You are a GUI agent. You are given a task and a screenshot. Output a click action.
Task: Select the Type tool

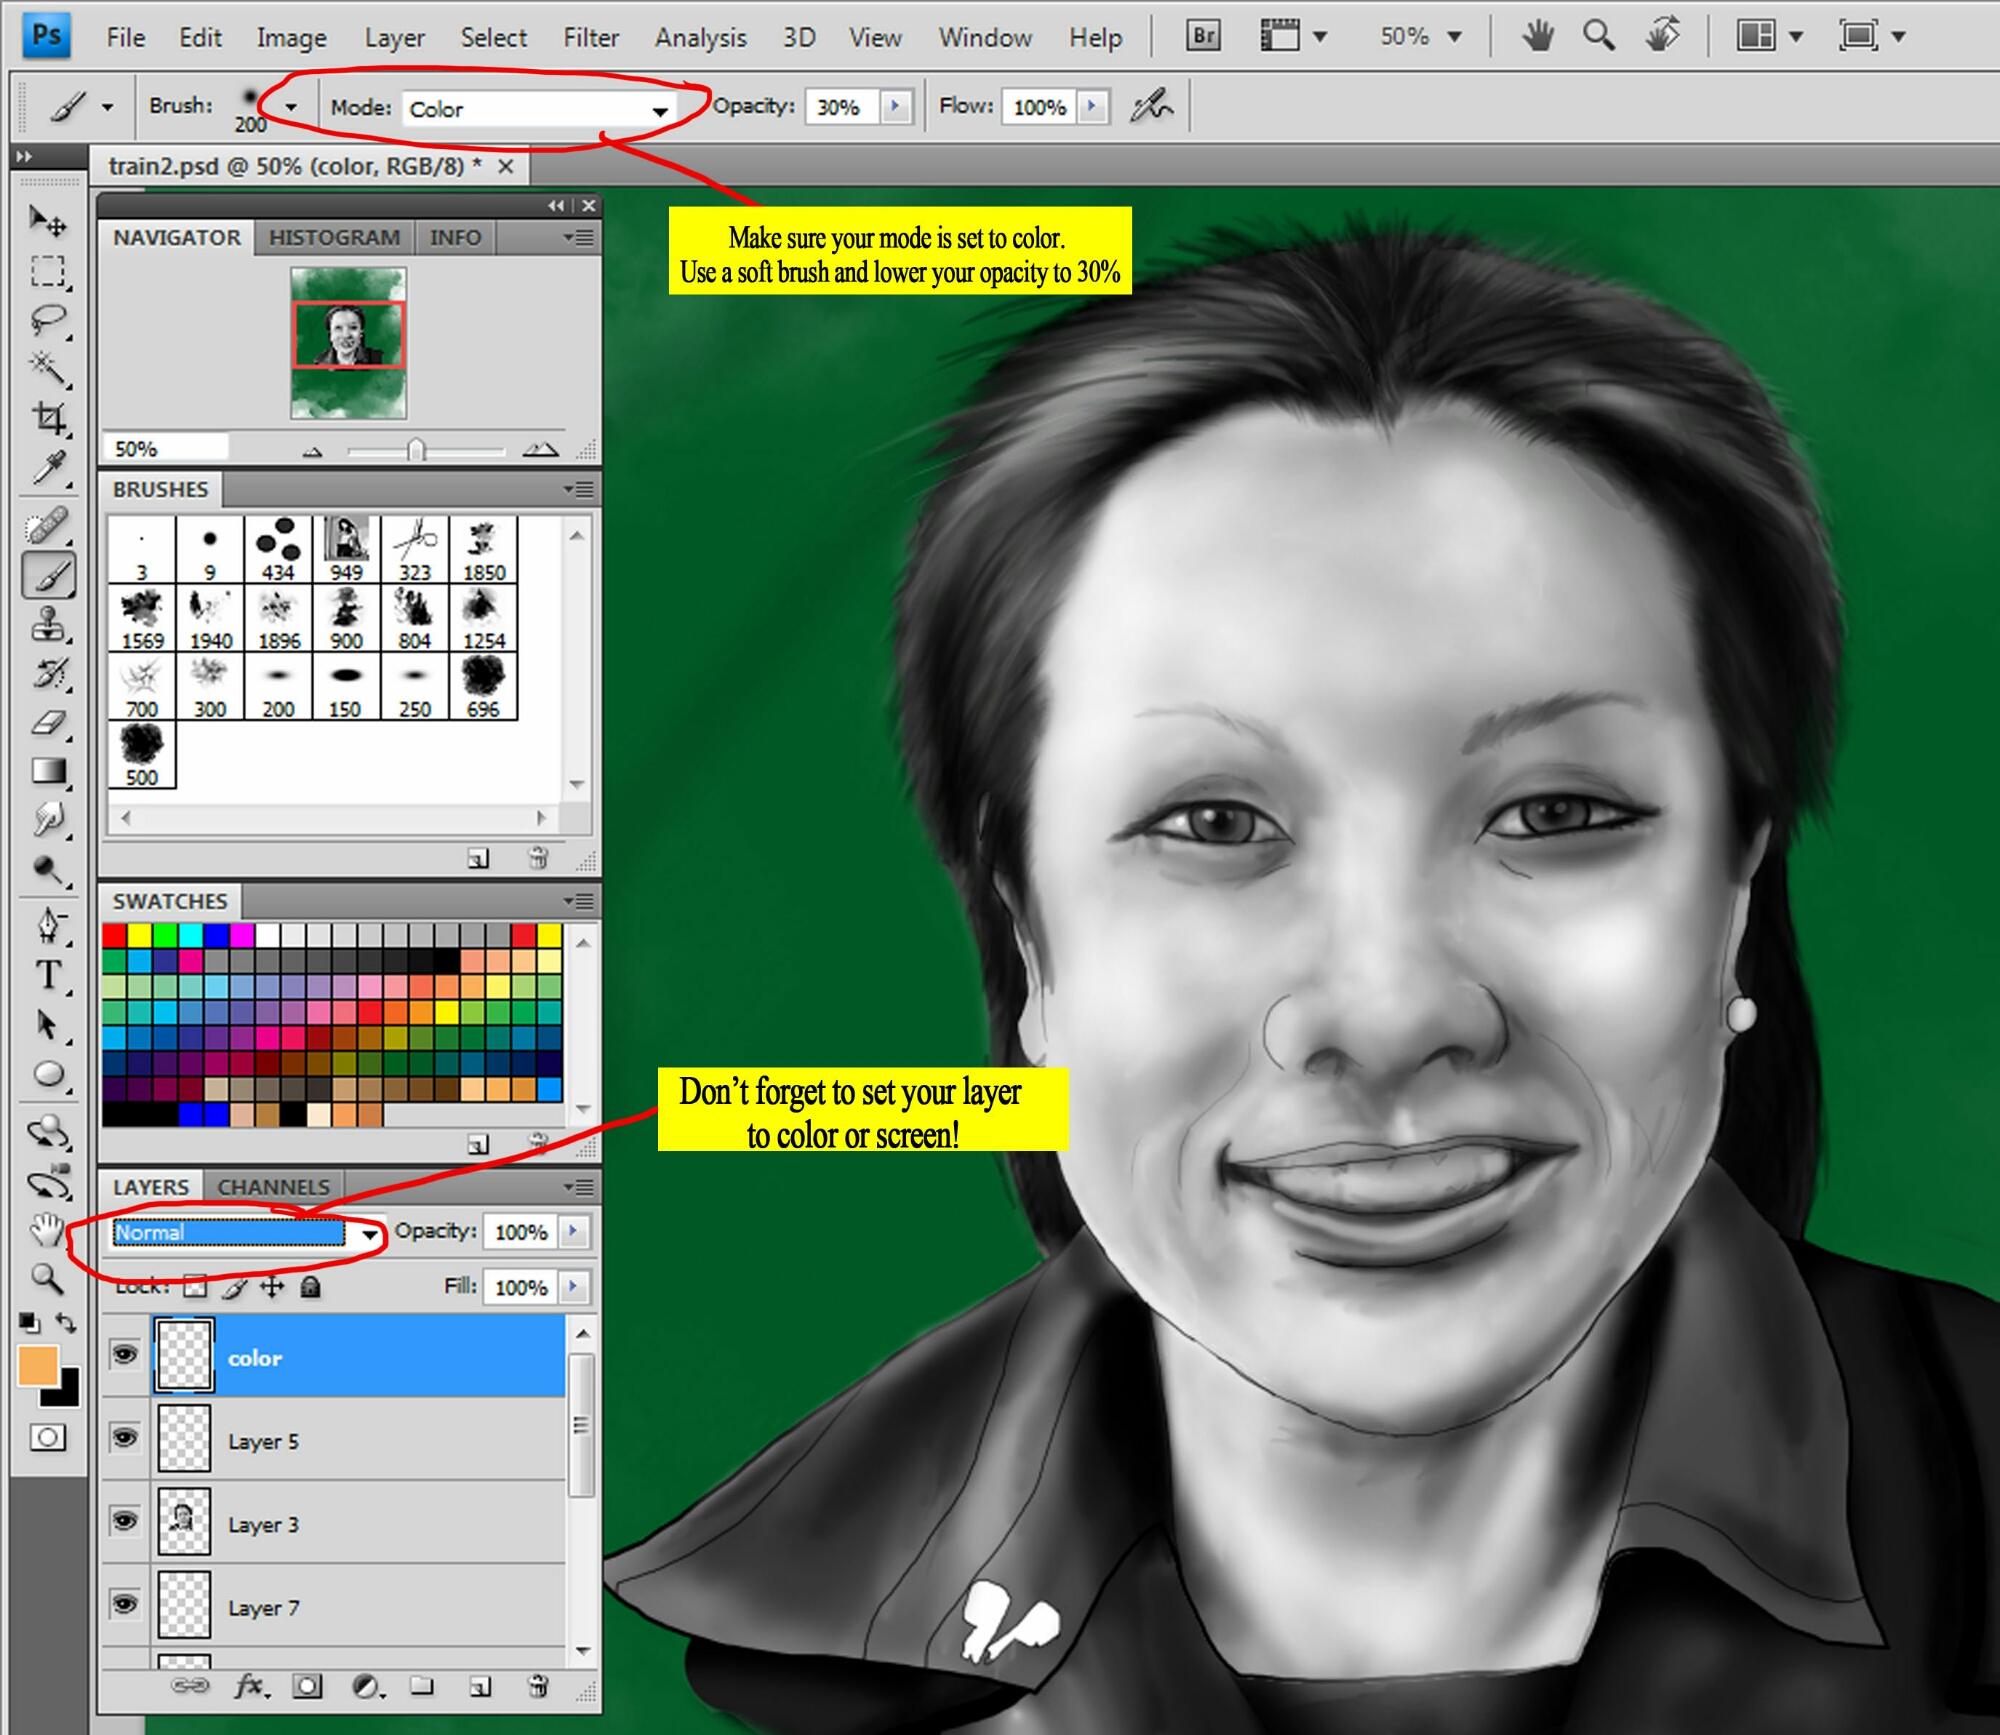(47, 974)
